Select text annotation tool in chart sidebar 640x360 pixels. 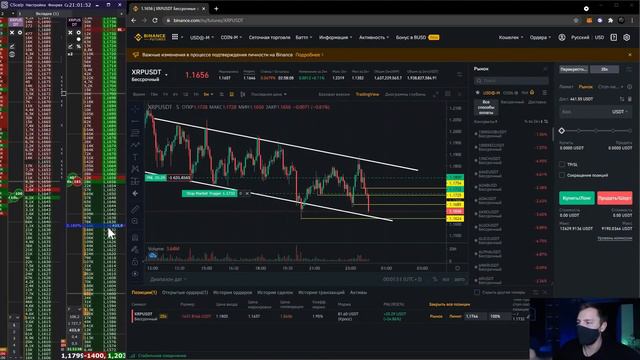[135, 157]
